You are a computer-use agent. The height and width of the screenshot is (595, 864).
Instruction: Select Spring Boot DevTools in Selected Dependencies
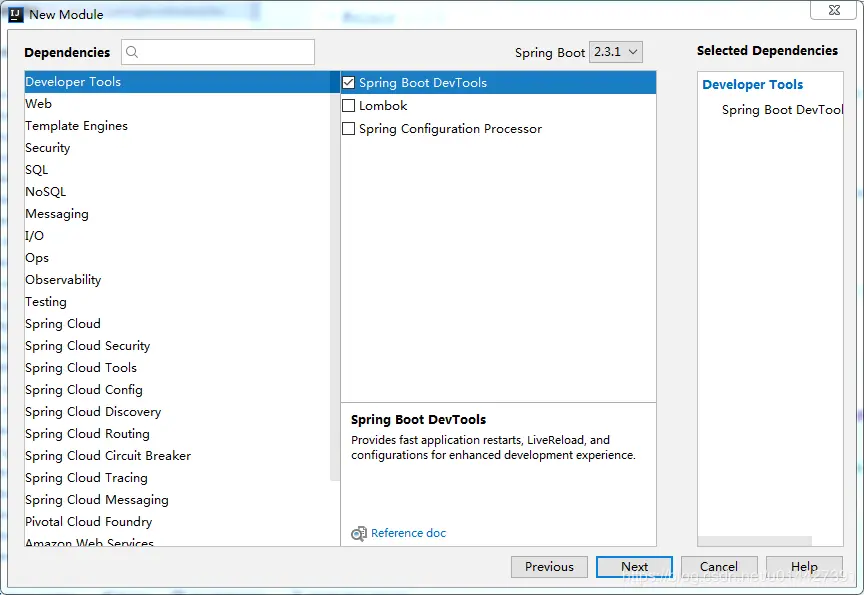click(782, 110)
